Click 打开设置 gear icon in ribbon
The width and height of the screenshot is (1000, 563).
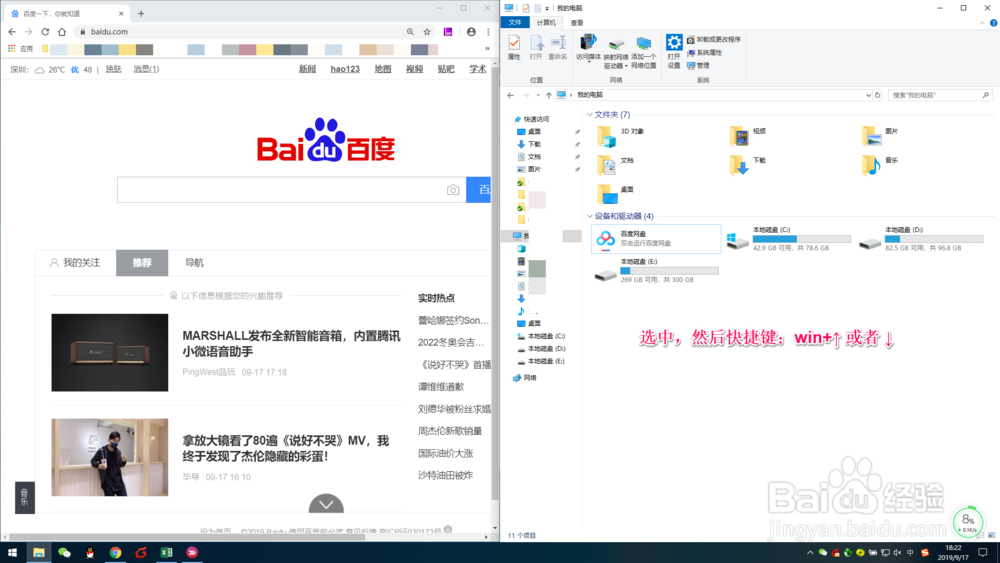click(x=674, y=51)
